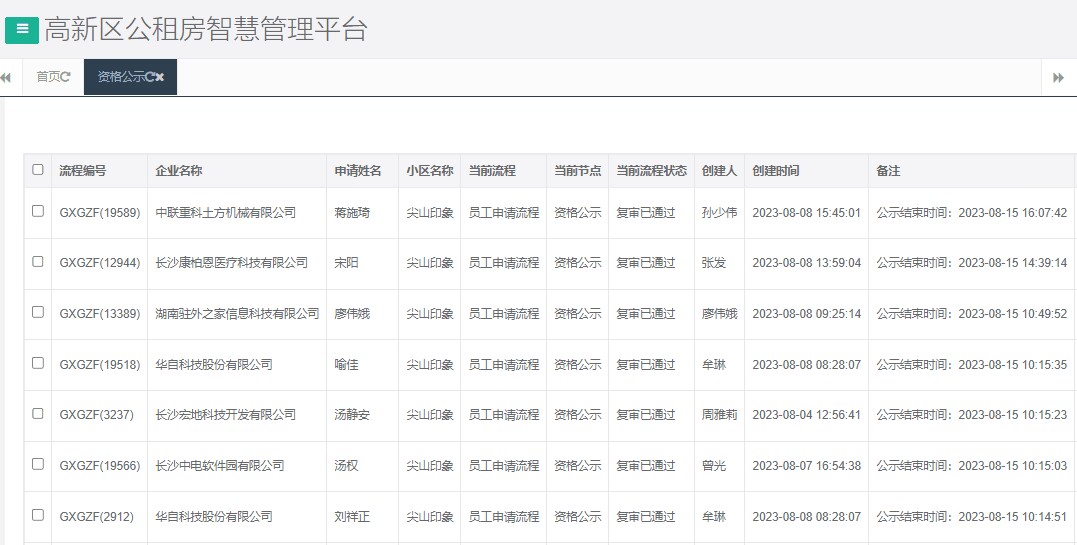This screenshot has height=545, width=1077.
Task: Click remark ending 2023-08-15 10:15:03
Action: (972, 465)
